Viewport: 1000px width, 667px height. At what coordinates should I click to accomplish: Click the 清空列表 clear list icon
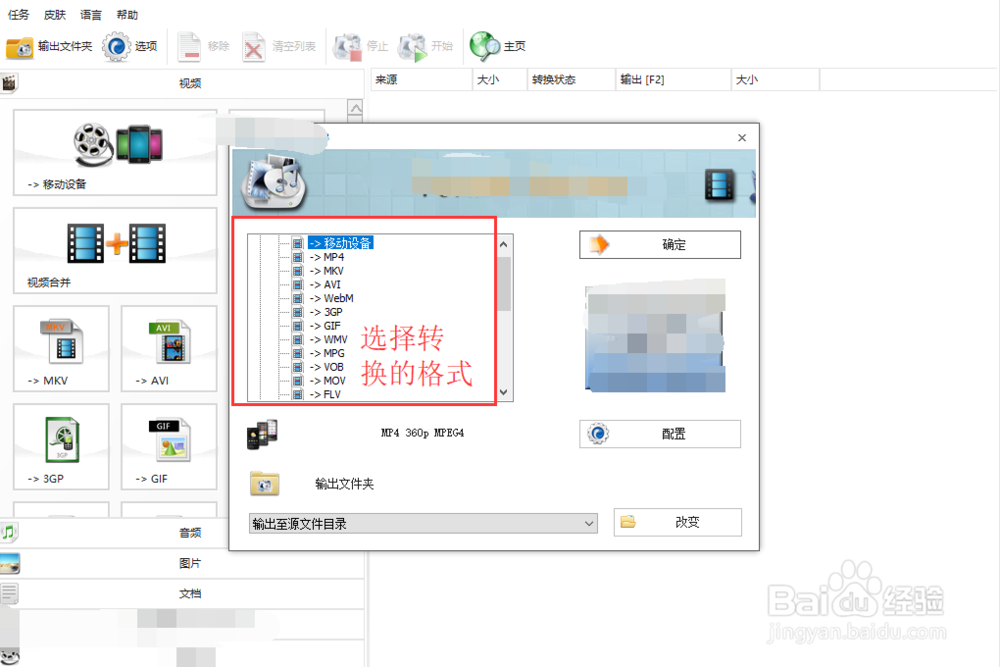pyautogui.click(x=253, y=45)
